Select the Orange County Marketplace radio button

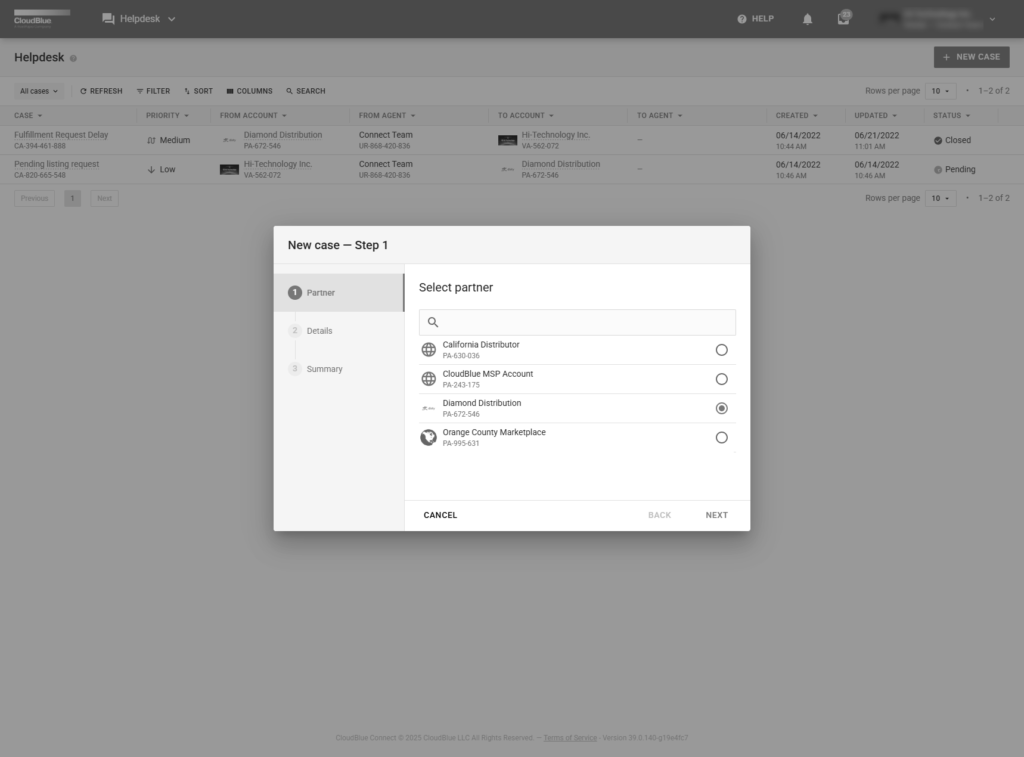pos(721,437)
